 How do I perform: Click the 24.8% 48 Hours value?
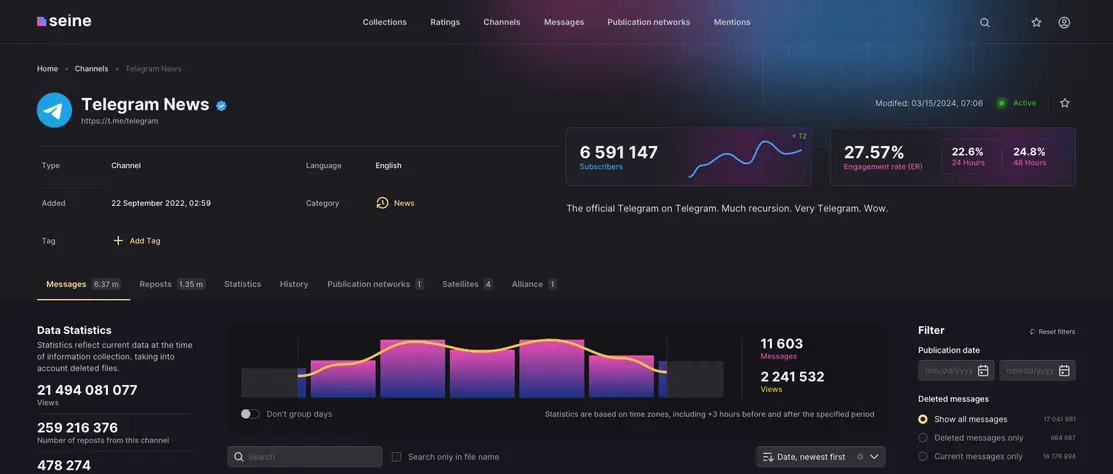tap(1029, 152)
